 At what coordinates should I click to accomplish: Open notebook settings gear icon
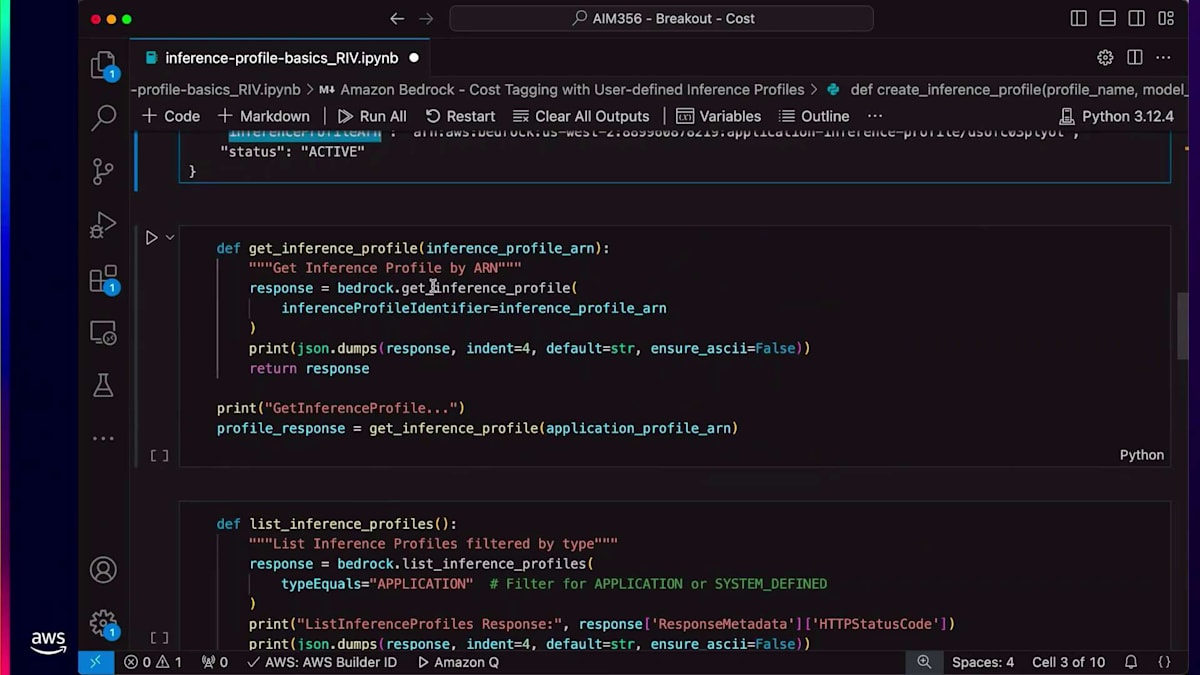tap(1105, 58)
